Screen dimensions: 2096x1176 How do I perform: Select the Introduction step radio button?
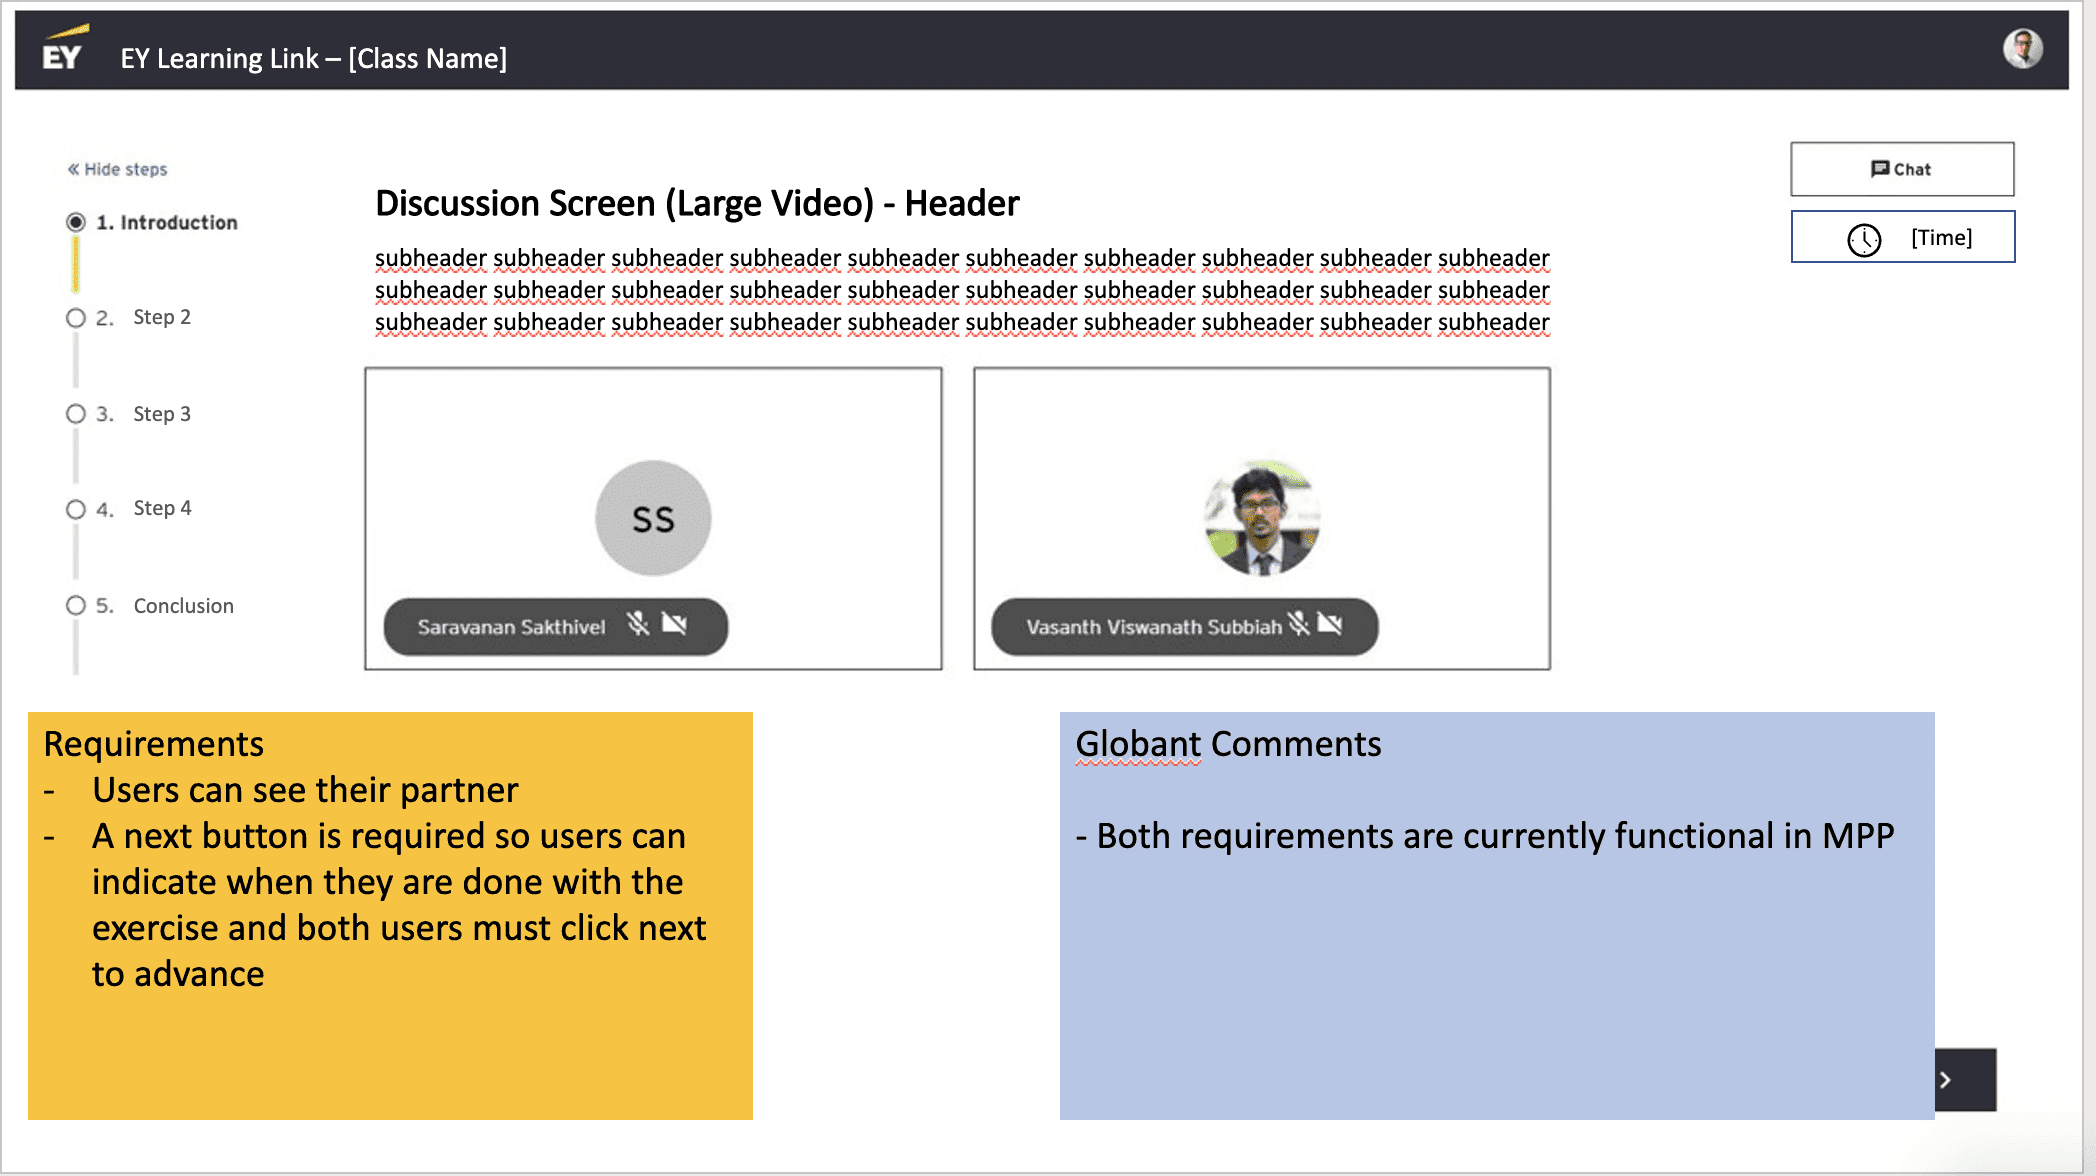click(x=76, y=222)
